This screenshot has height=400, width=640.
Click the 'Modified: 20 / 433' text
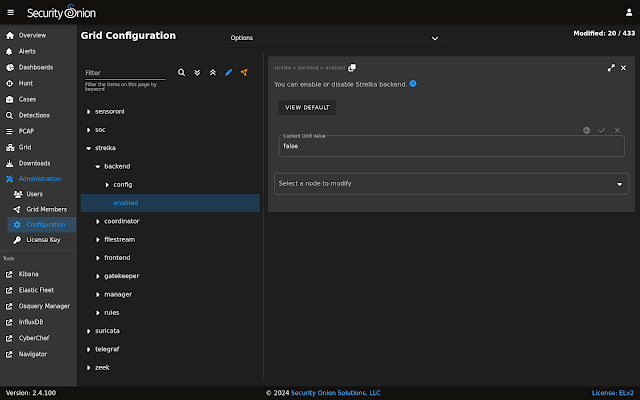604,33
